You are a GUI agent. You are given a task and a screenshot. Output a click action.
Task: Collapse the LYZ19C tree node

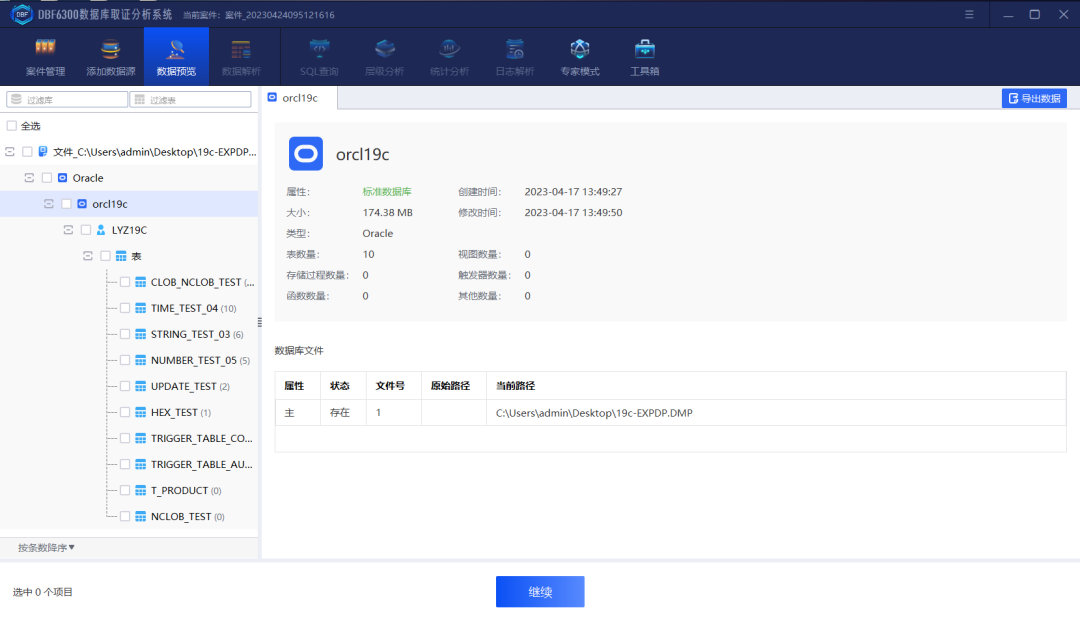pos(68,230)
